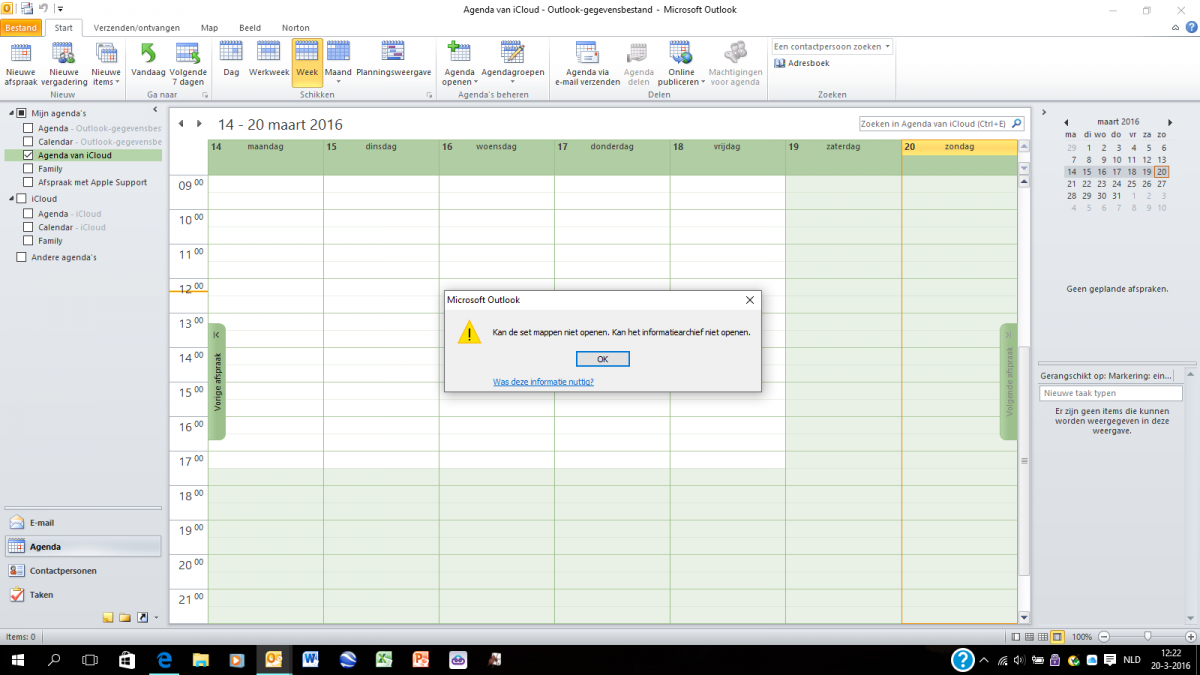Select the Agenda navigation button
The height and width of the screenshot is (675, 1200).
click(x=82, y=546)
